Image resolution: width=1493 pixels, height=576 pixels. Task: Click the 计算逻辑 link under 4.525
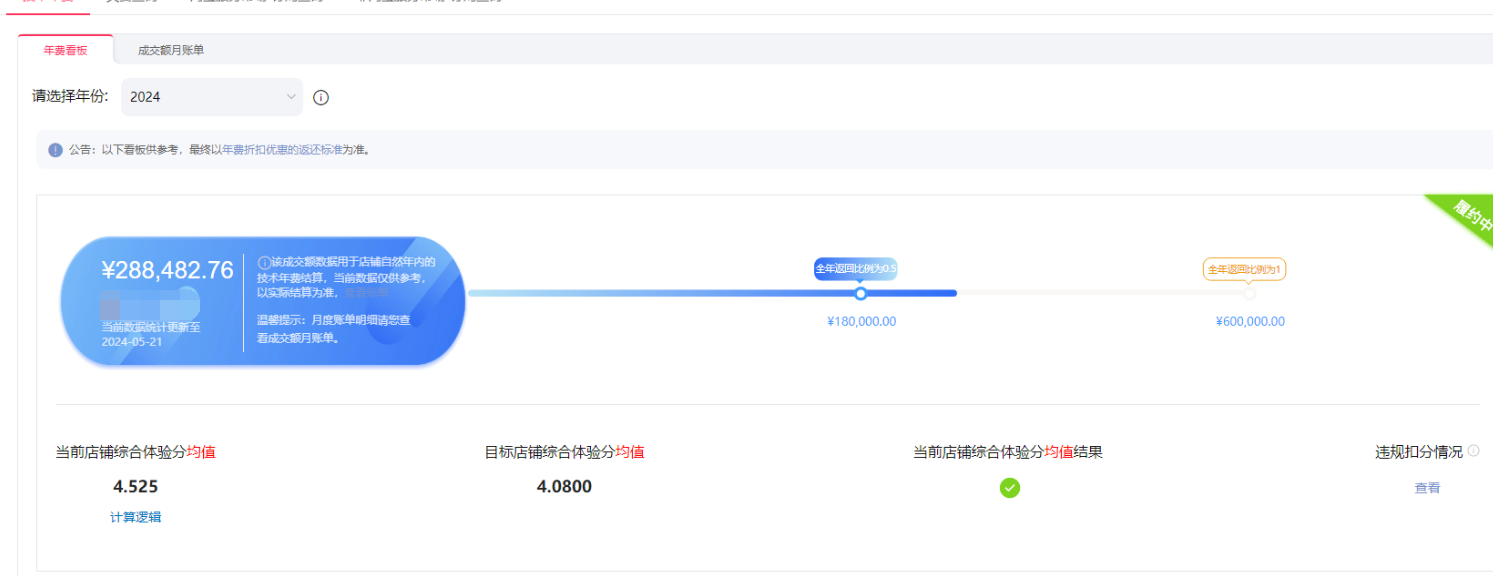135,517
